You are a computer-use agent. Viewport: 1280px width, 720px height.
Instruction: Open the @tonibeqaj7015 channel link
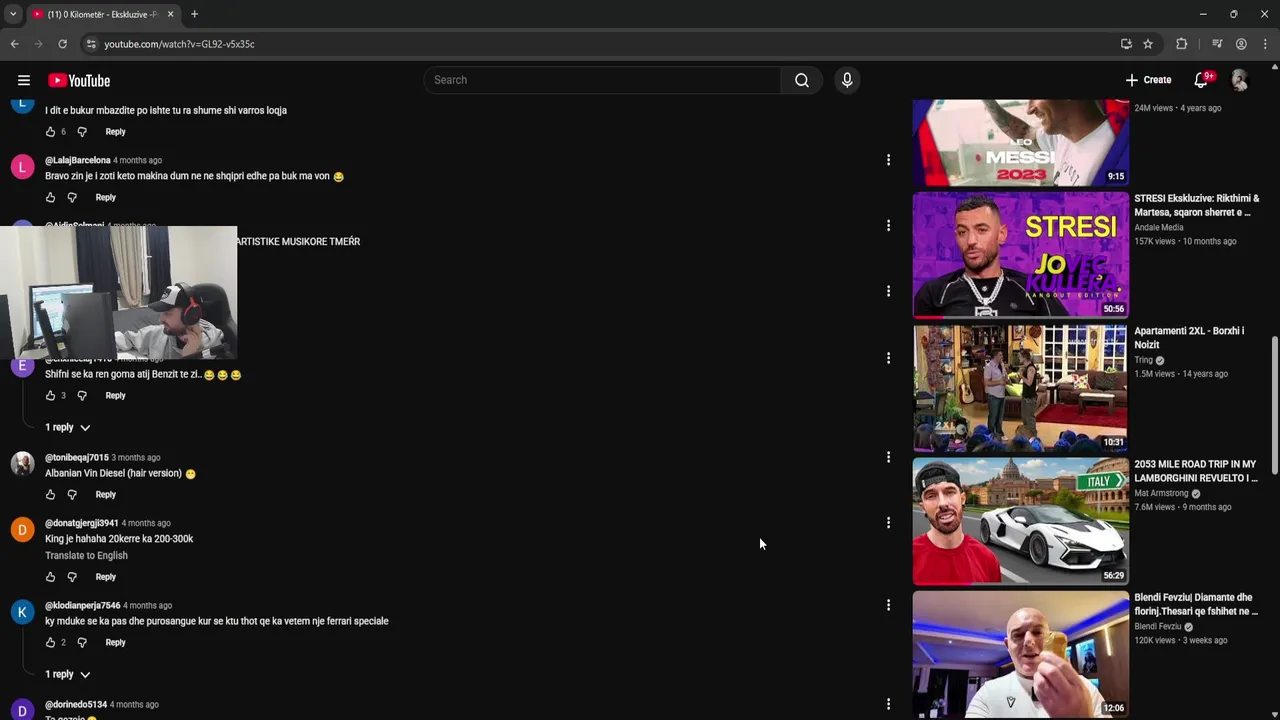pos(76,457)
